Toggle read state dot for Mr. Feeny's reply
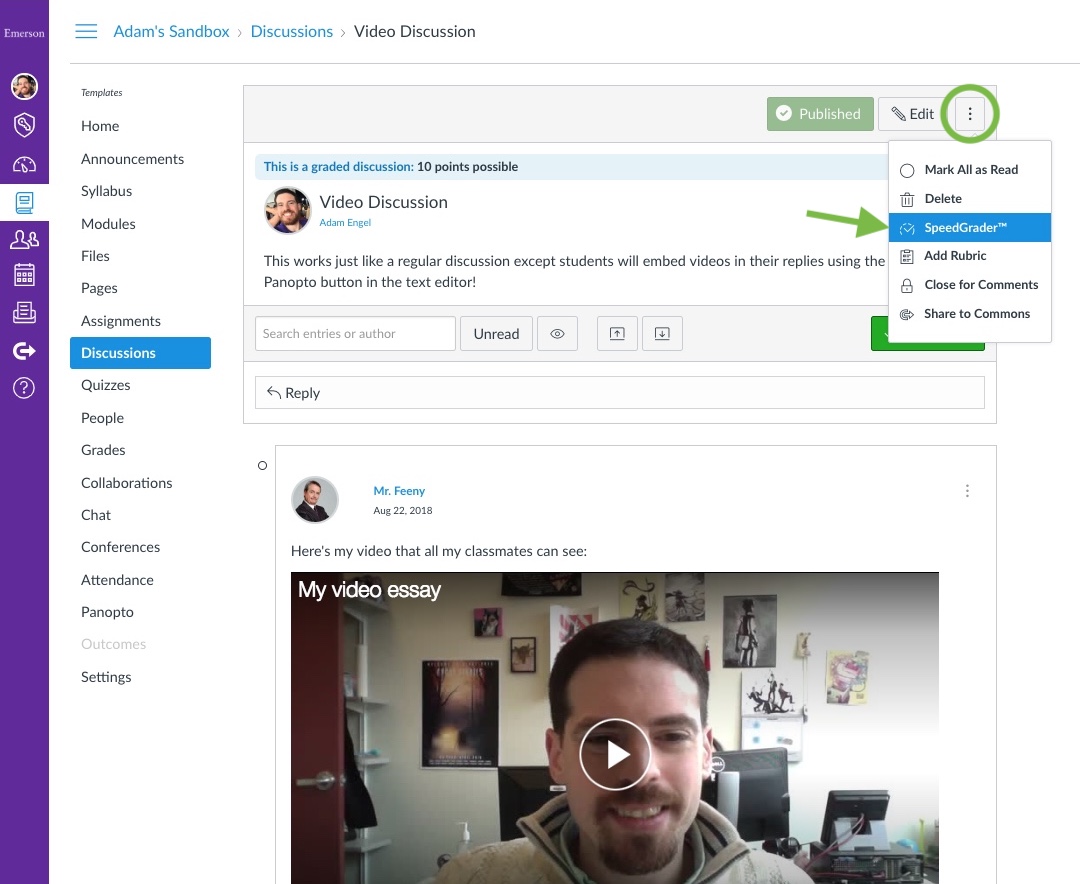The height and width of the screenshot is (884, 1080). [x=262, y=466]
